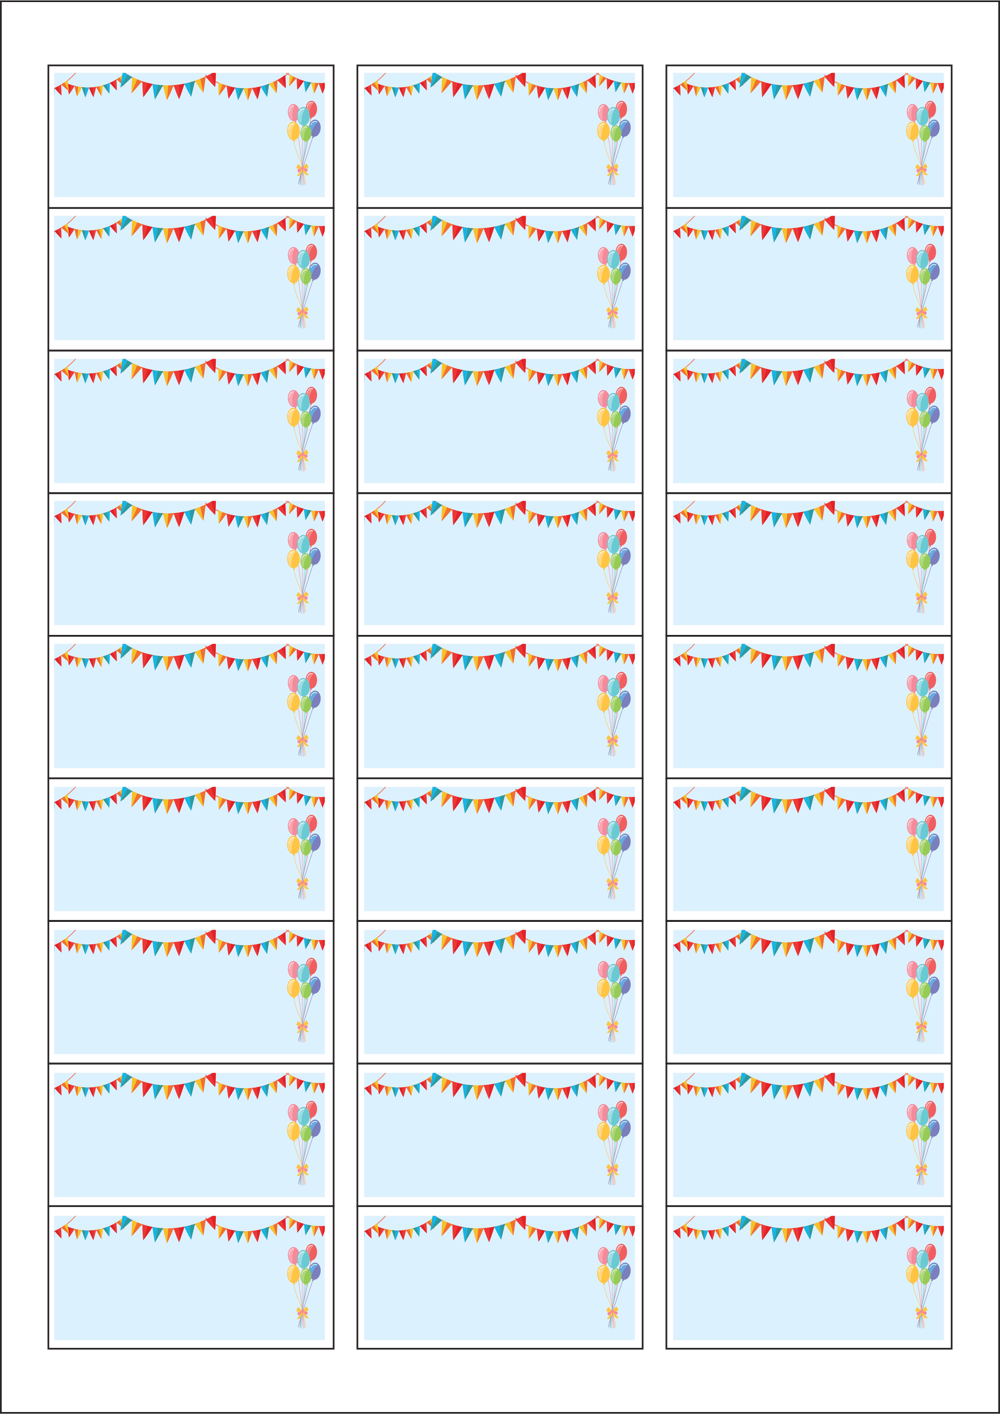Image resolution: width=1000 pixels, height=1414 pixels.
Task: Click the balloon bunch in the sixth-row right label
Action: 923,856
